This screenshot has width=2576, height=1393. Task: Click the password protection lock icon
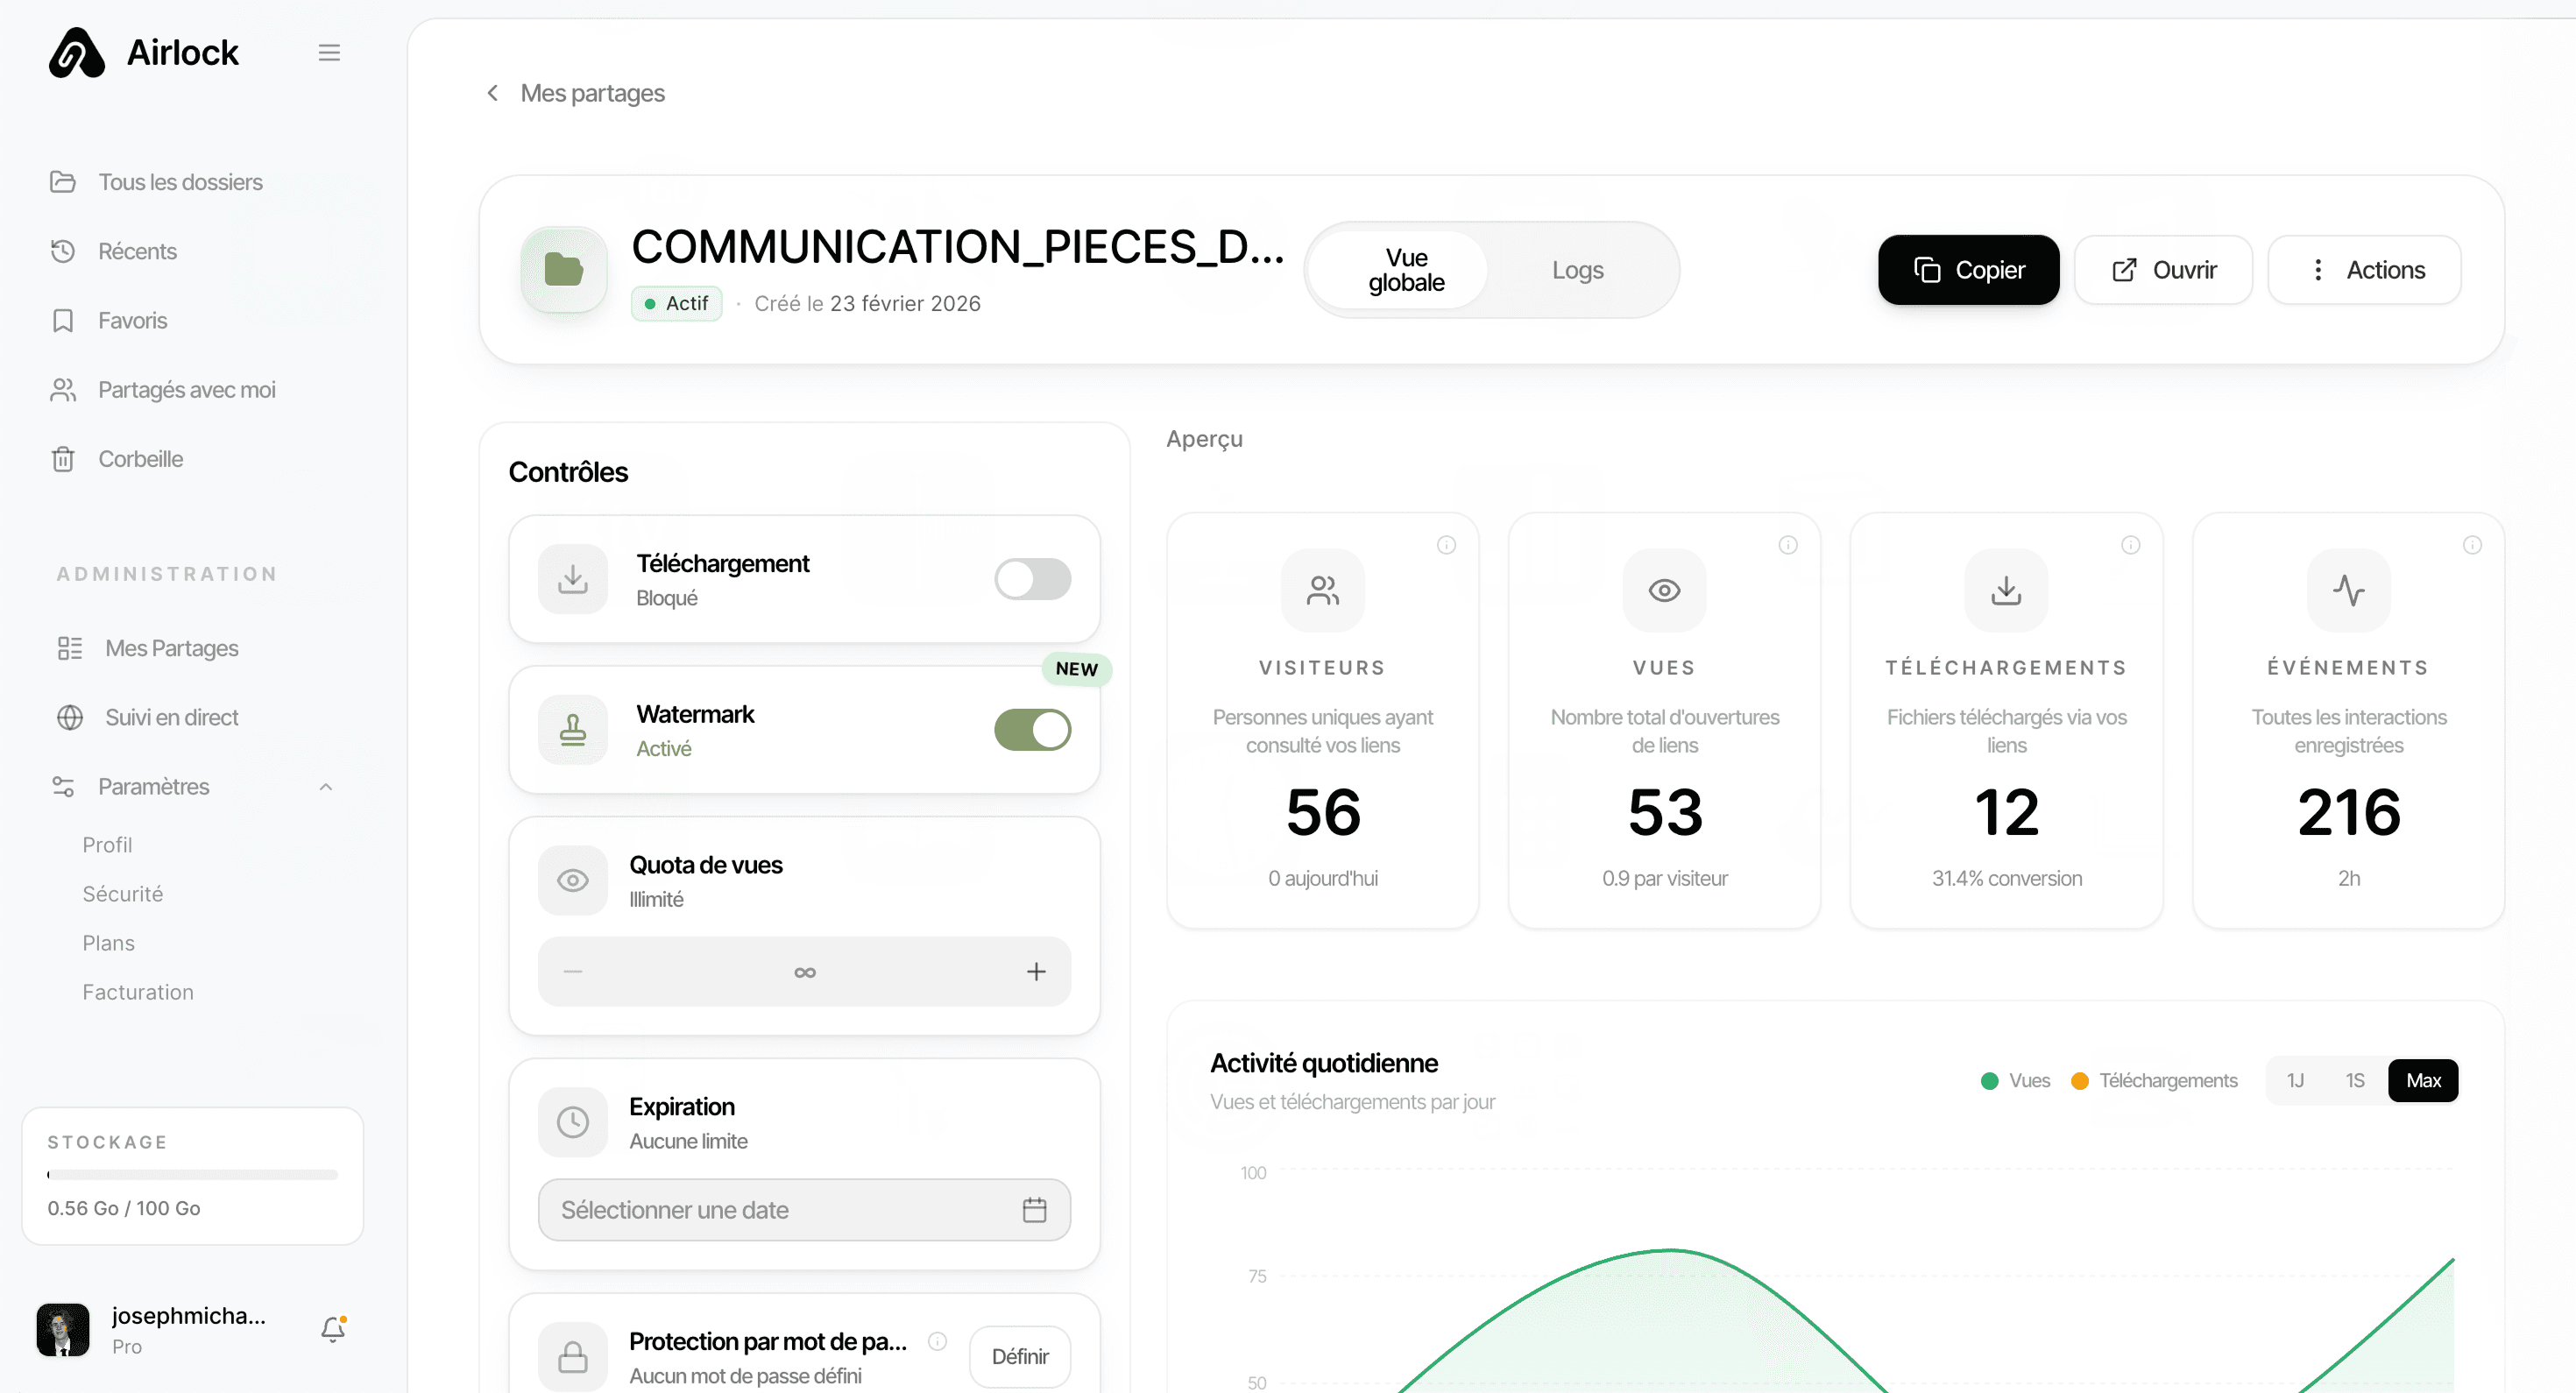573,1357
